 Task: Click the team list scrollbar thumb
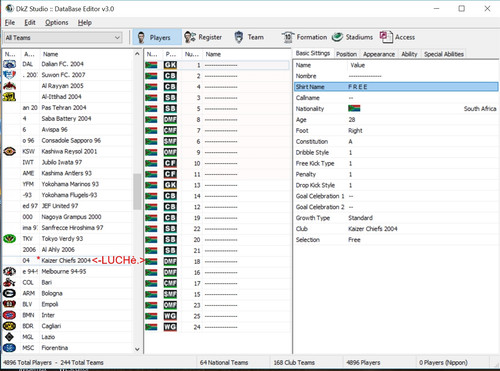point(137,191)
